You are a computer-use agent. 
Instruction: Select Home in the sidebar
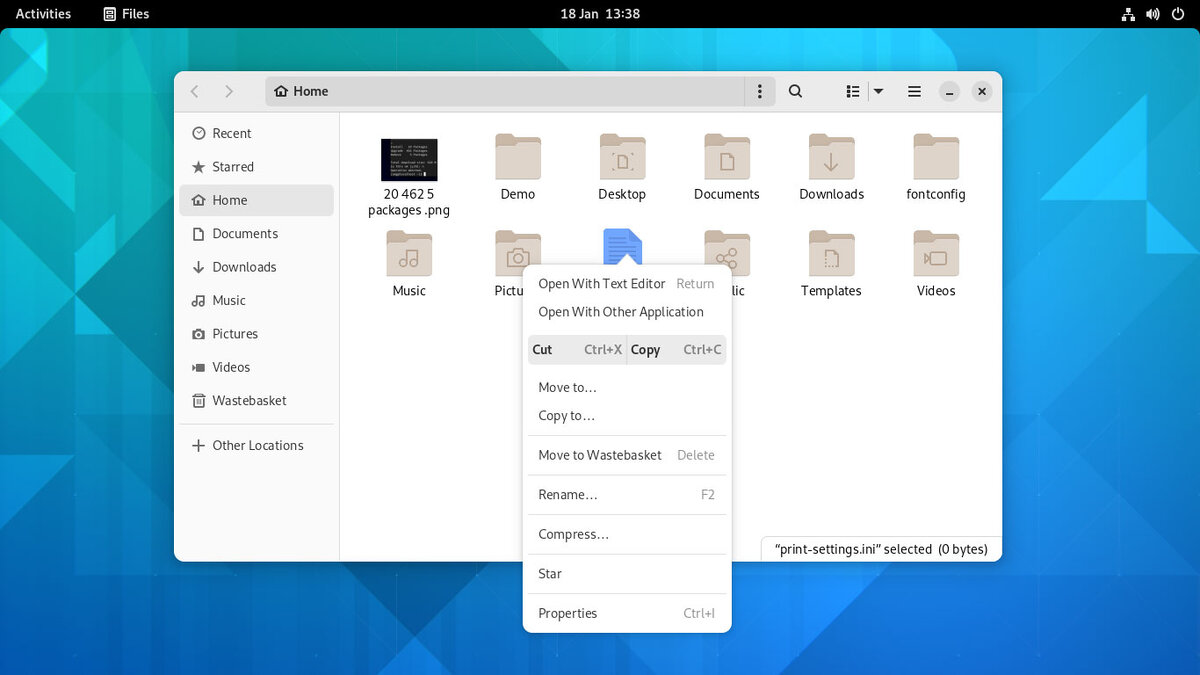pos(256,200)
